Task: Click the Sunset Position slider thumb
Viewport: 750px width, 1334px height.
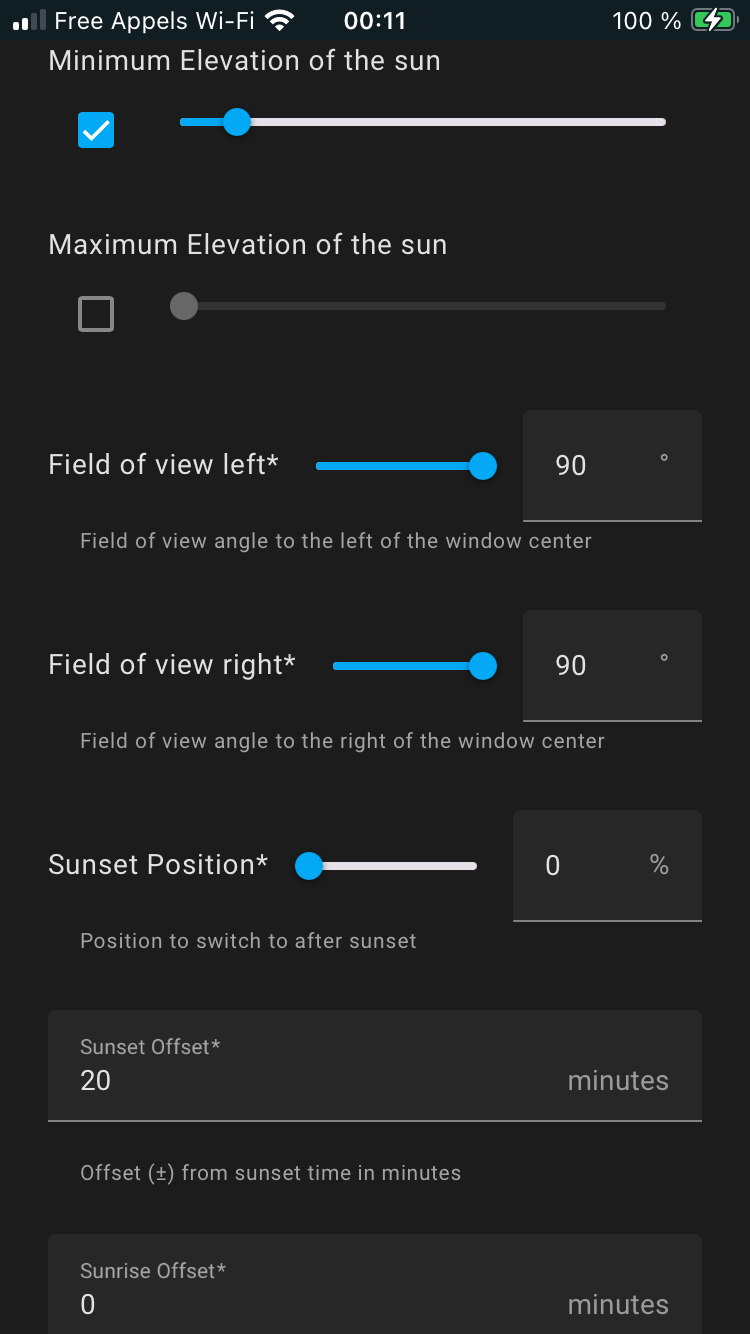Action: click(309, 866)
